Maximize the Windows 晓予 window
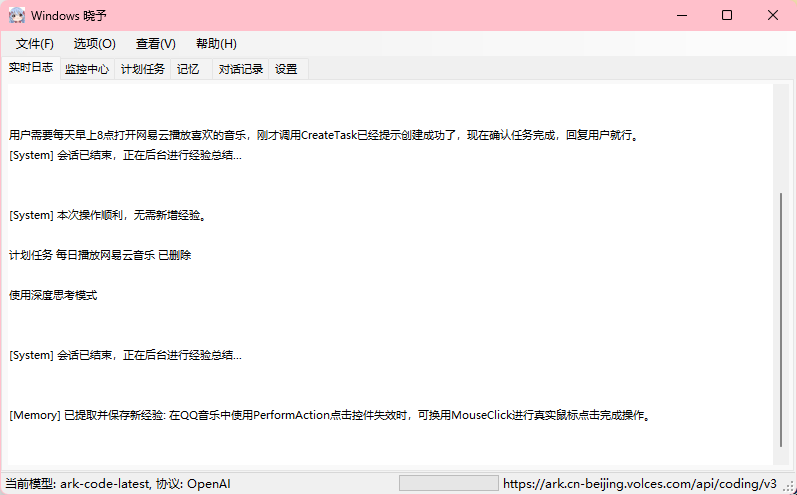797x495 pixels. [x=727, y=15]
